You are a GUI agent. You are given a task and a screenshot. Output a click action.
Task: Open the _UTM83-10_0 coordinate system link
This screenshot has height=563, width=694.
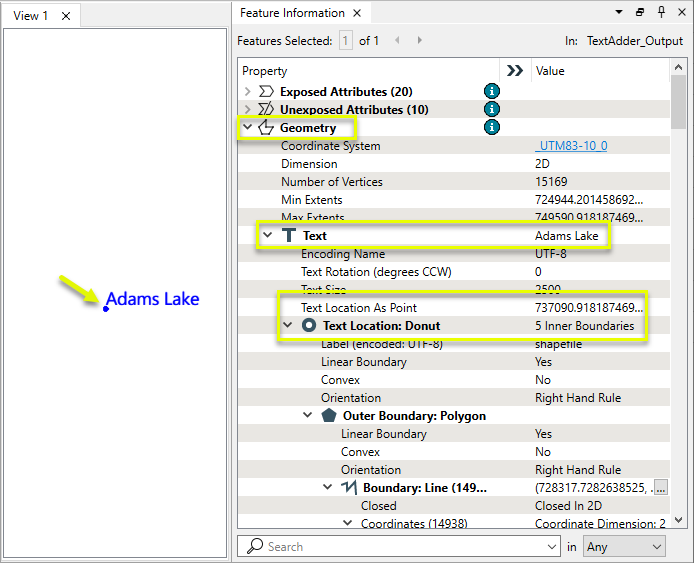point(571,146)
